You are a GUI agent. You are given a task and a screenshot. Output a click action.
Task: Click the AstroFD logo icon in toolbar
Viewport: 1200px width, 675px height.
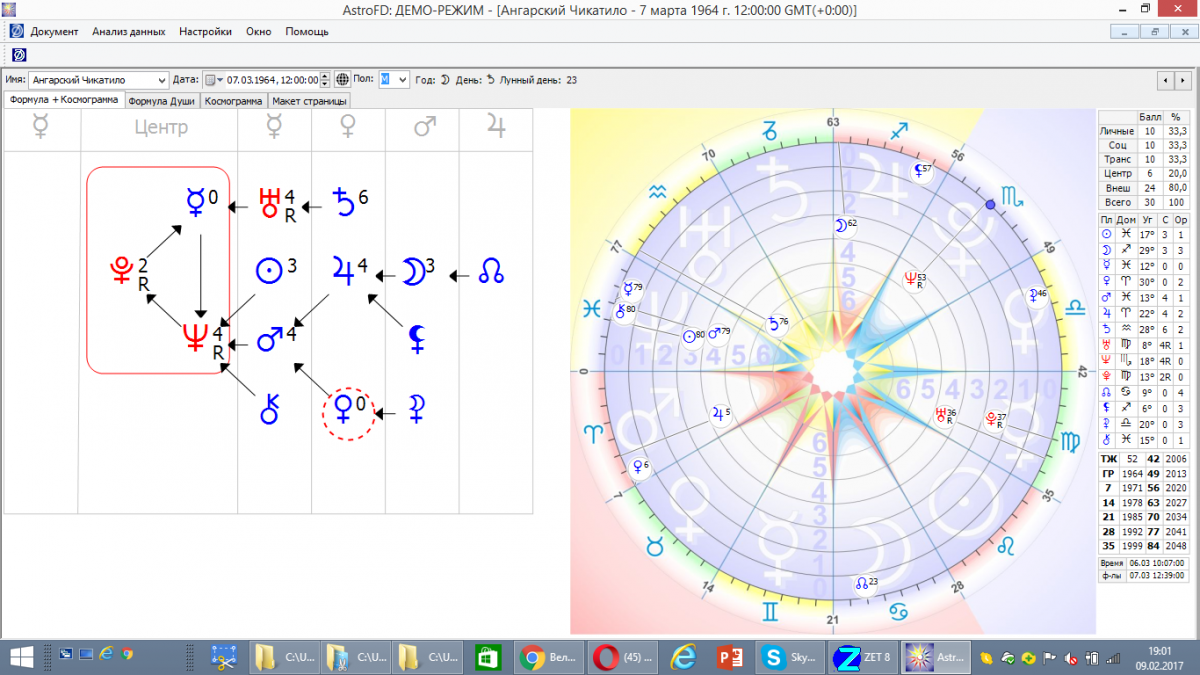18,54
